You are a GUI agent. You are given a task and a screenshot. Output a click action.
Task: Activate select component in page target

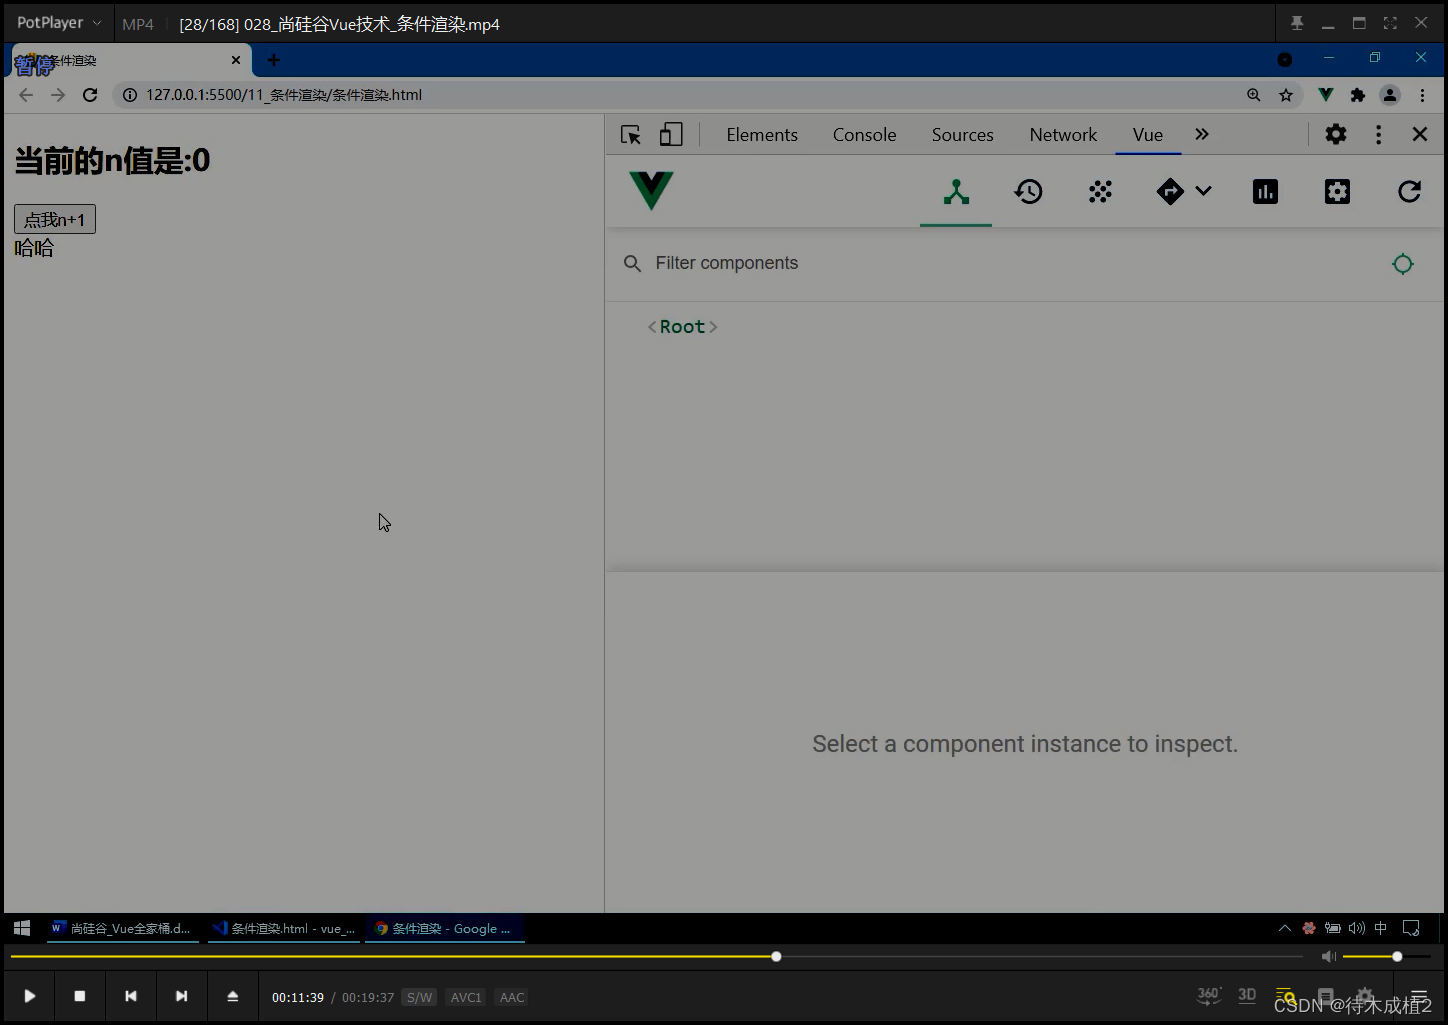point(1403,264)
